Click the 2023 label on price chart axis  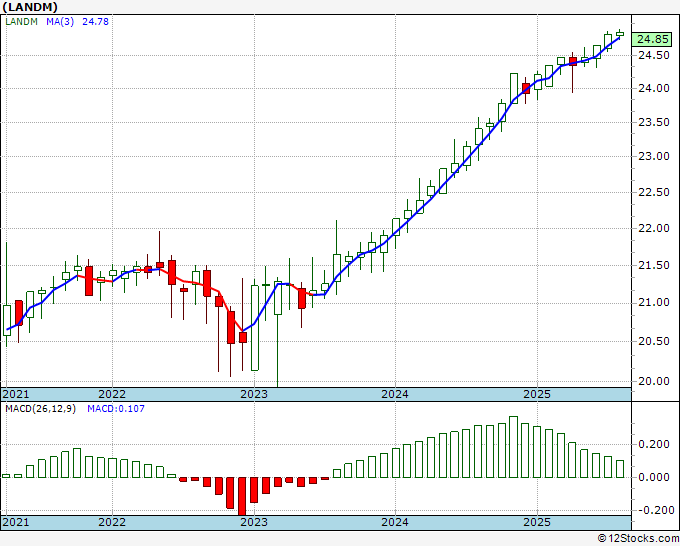coord(254,394)
